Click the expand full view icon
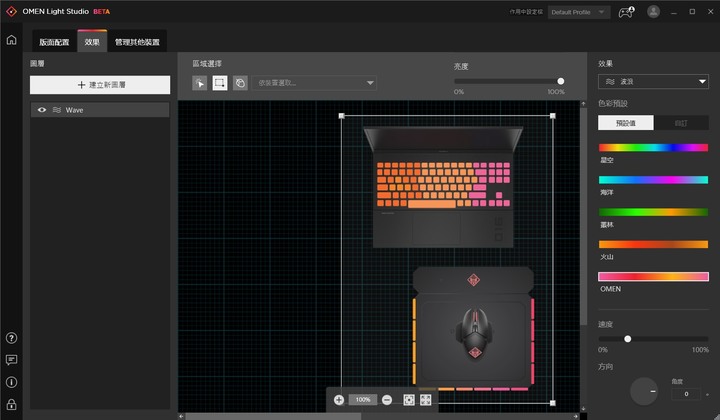 point(426,400)
